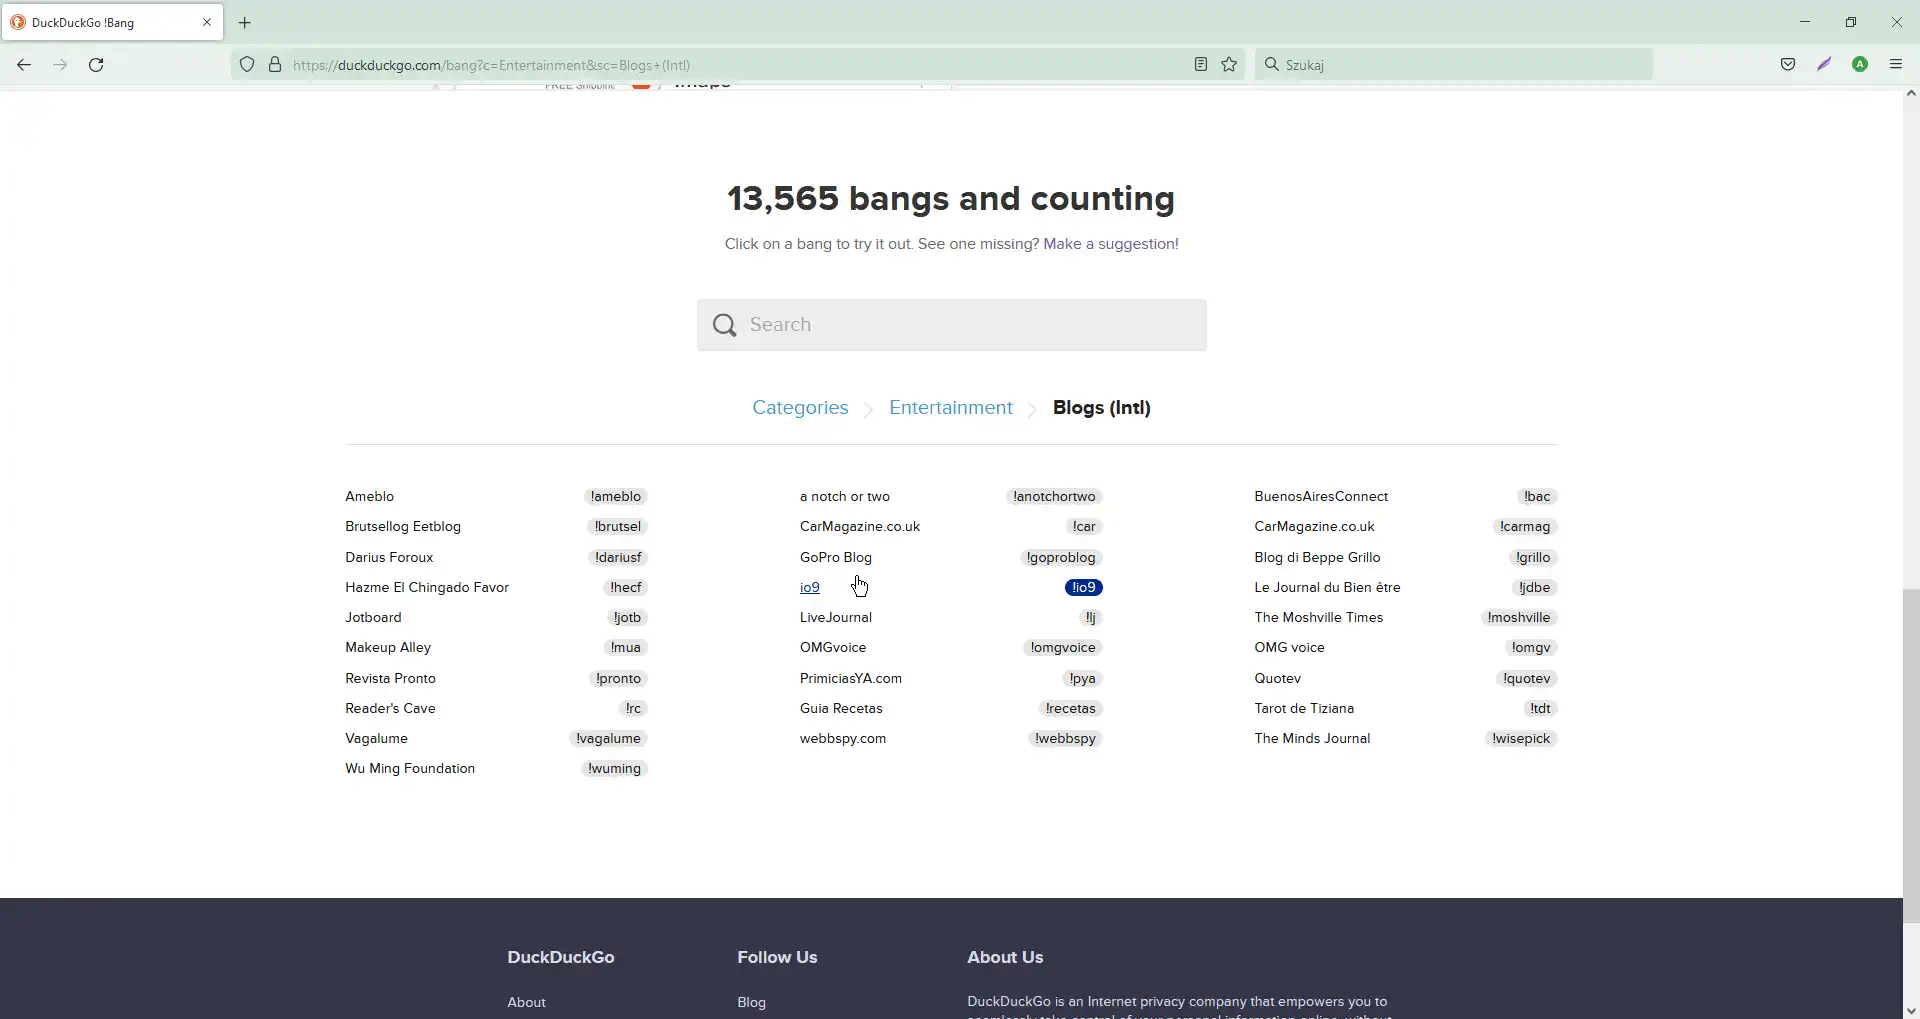Image resolution: width=1920 pixels, height=1019 pixels.
Task: Open the BuenosAiresConnect entry
Action: tap(1321, 497)
